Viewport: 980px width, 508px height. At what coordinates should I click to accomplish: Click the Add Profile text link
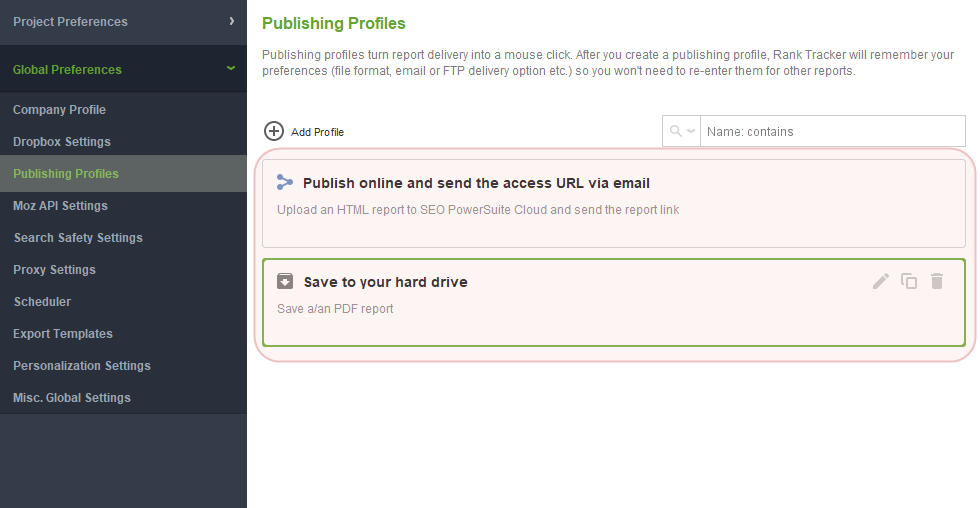pos(318,132)
